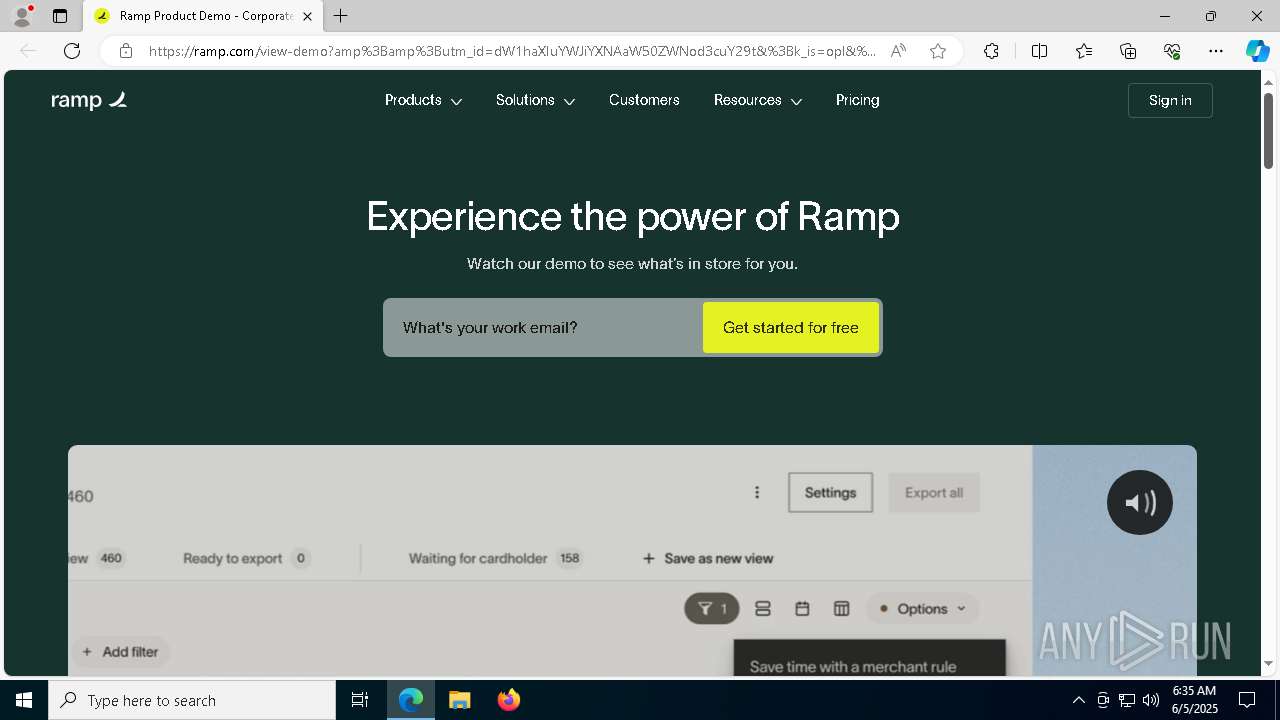The image size is (1280, 720).
Task: Open the taskbar clock and date
Action: point(1194,700)
